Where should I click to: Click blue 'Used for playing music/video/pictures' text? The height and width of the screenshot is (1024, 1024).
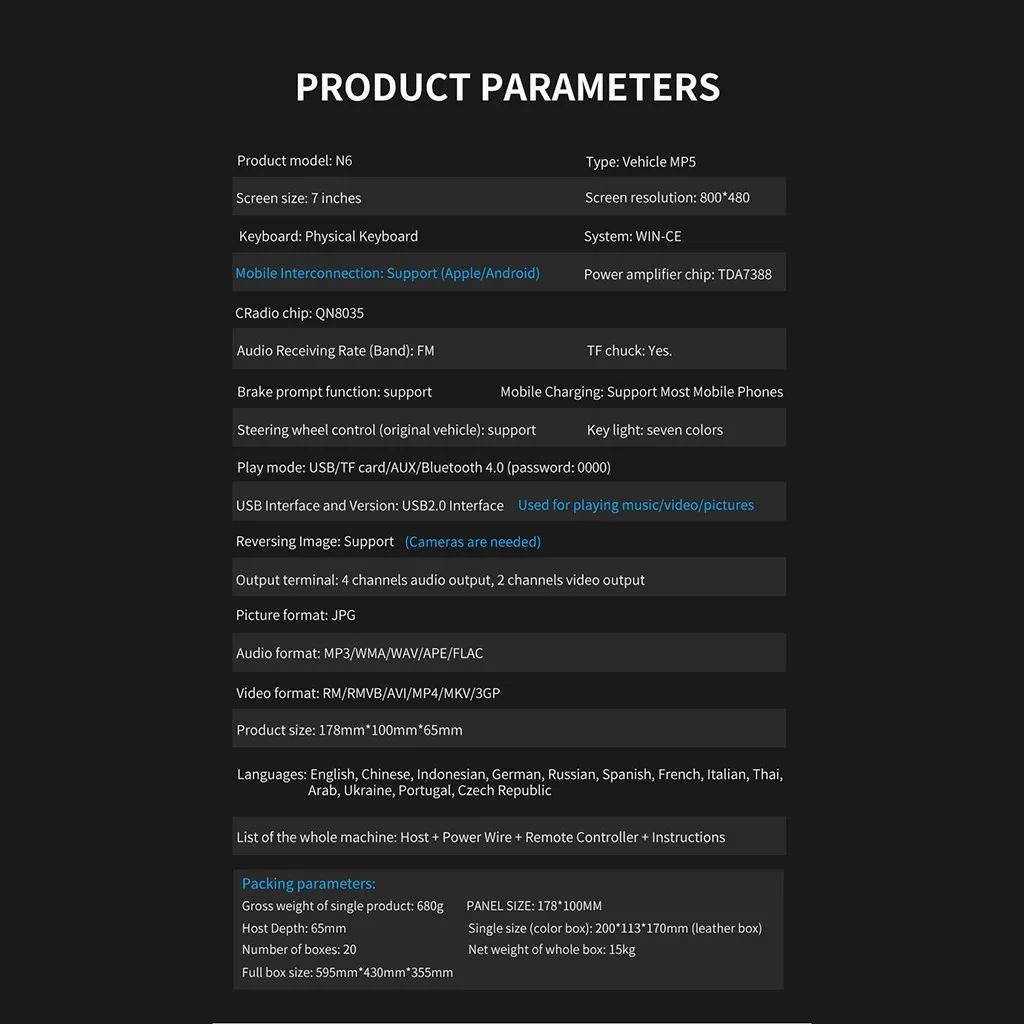point(636,505)
